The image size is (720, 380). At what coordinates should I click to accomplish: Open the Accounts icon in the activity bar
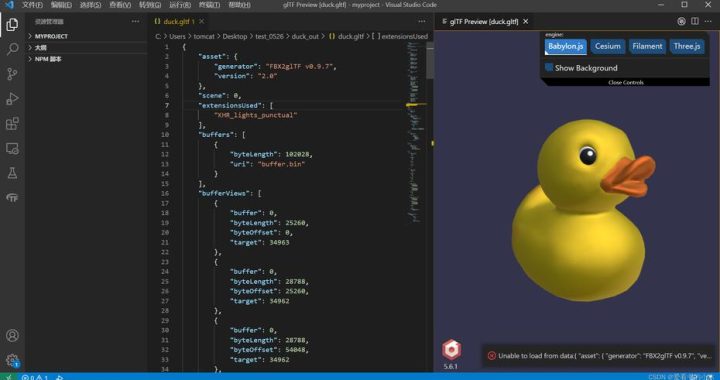tap(12, 335)
